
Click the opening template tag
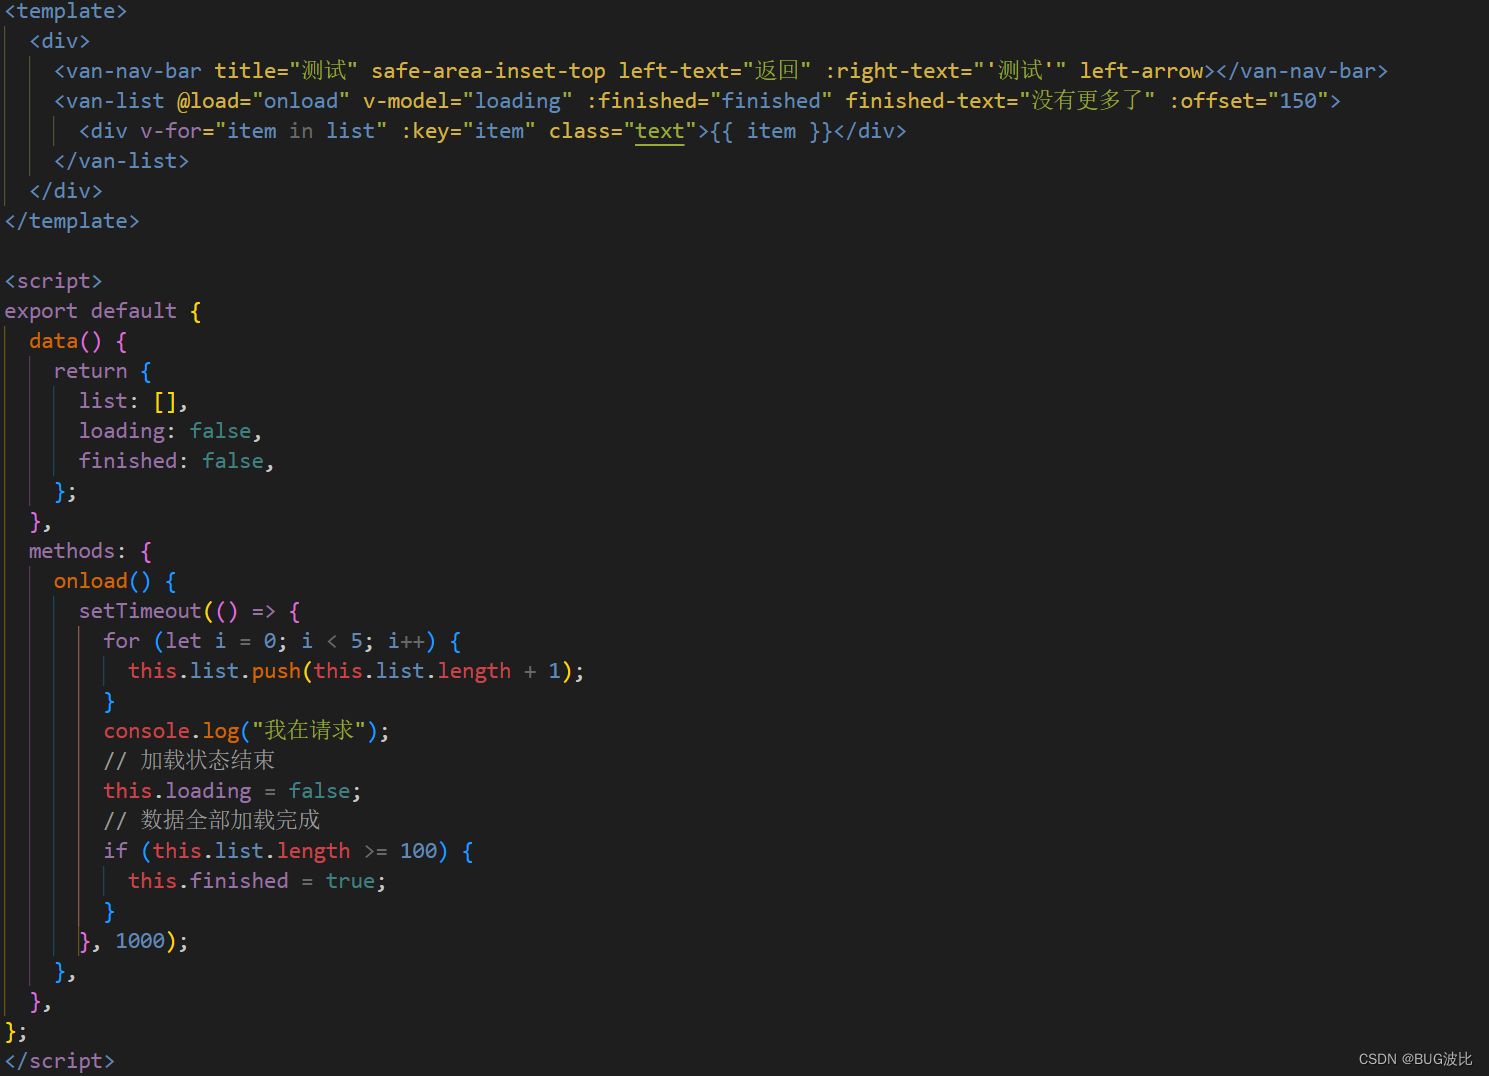pyautogui.click(x=64, y=11)
